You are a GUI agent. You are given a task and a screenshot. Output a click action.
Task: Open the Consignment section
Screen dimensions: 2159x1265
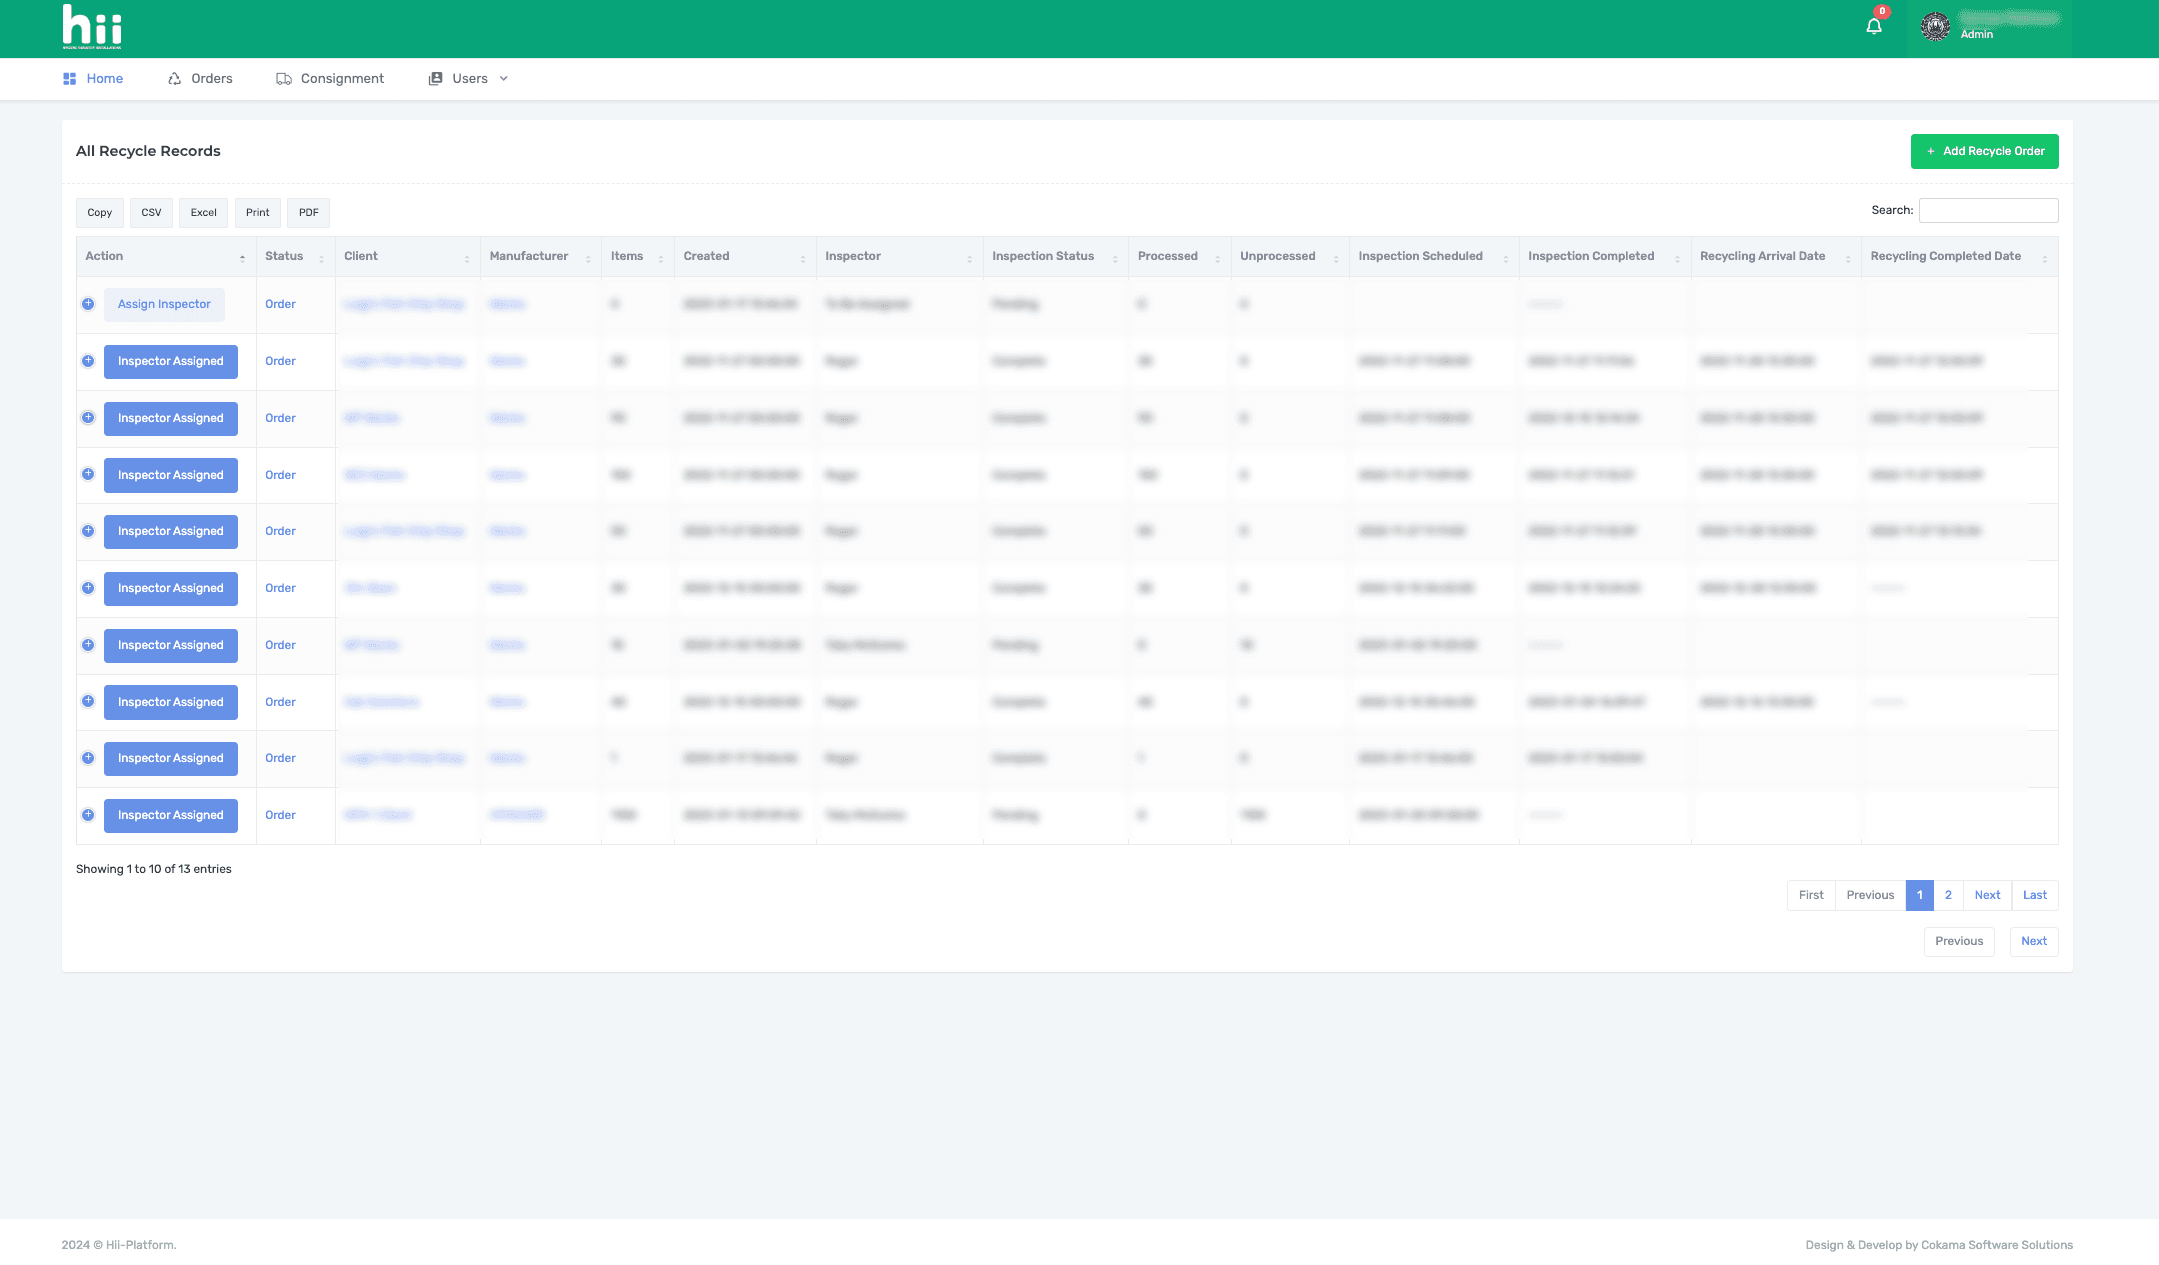coord(330,79)
